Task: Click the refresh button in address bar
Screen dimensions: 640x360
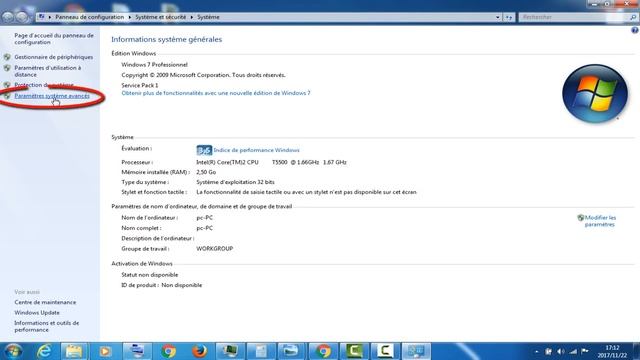Action: [509, 17]
